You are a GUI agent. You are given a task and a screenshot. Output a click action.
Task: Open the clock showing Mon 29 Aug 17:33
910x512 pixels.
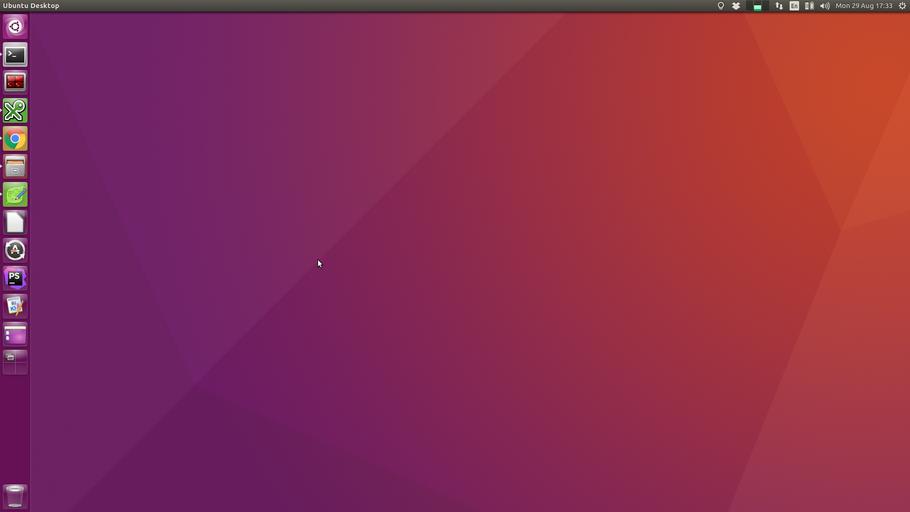(x=863, y=6)
